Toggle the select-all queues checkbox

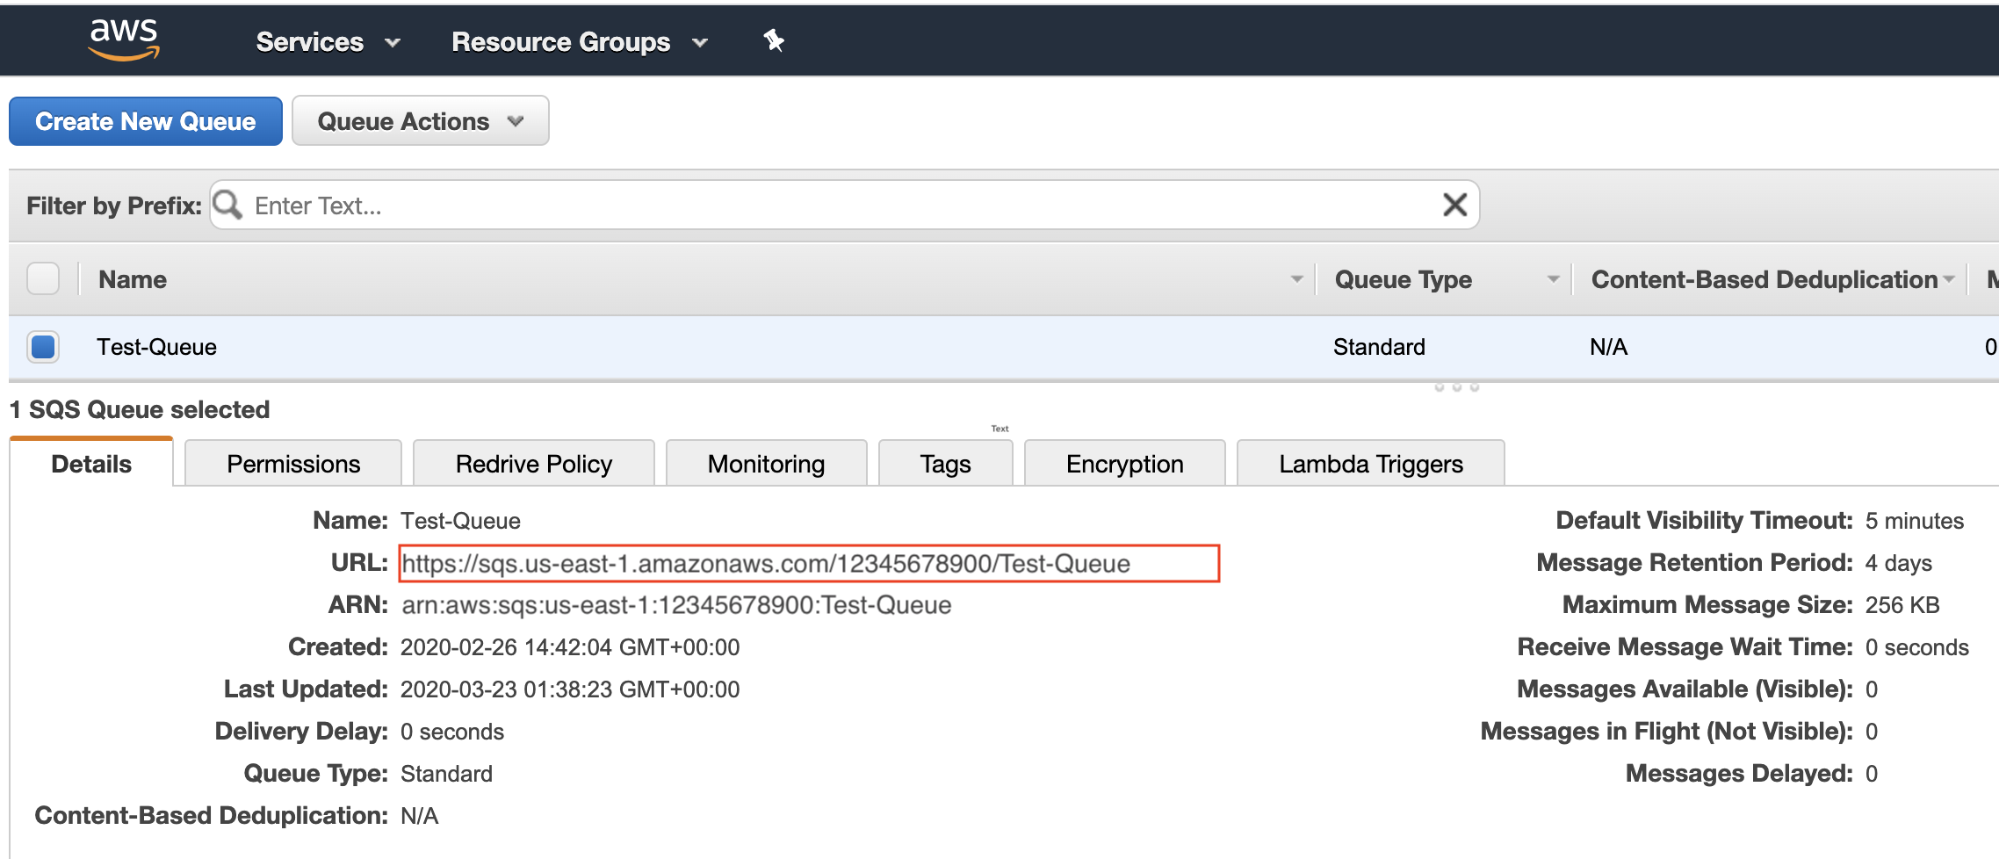43,279
